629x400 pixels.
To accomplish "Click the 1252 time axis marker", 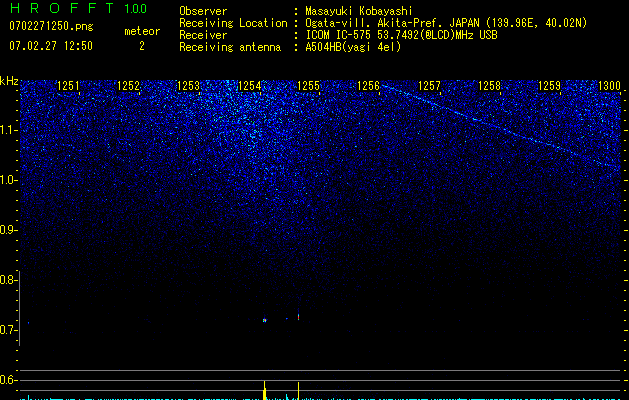I will coord(128,86).
